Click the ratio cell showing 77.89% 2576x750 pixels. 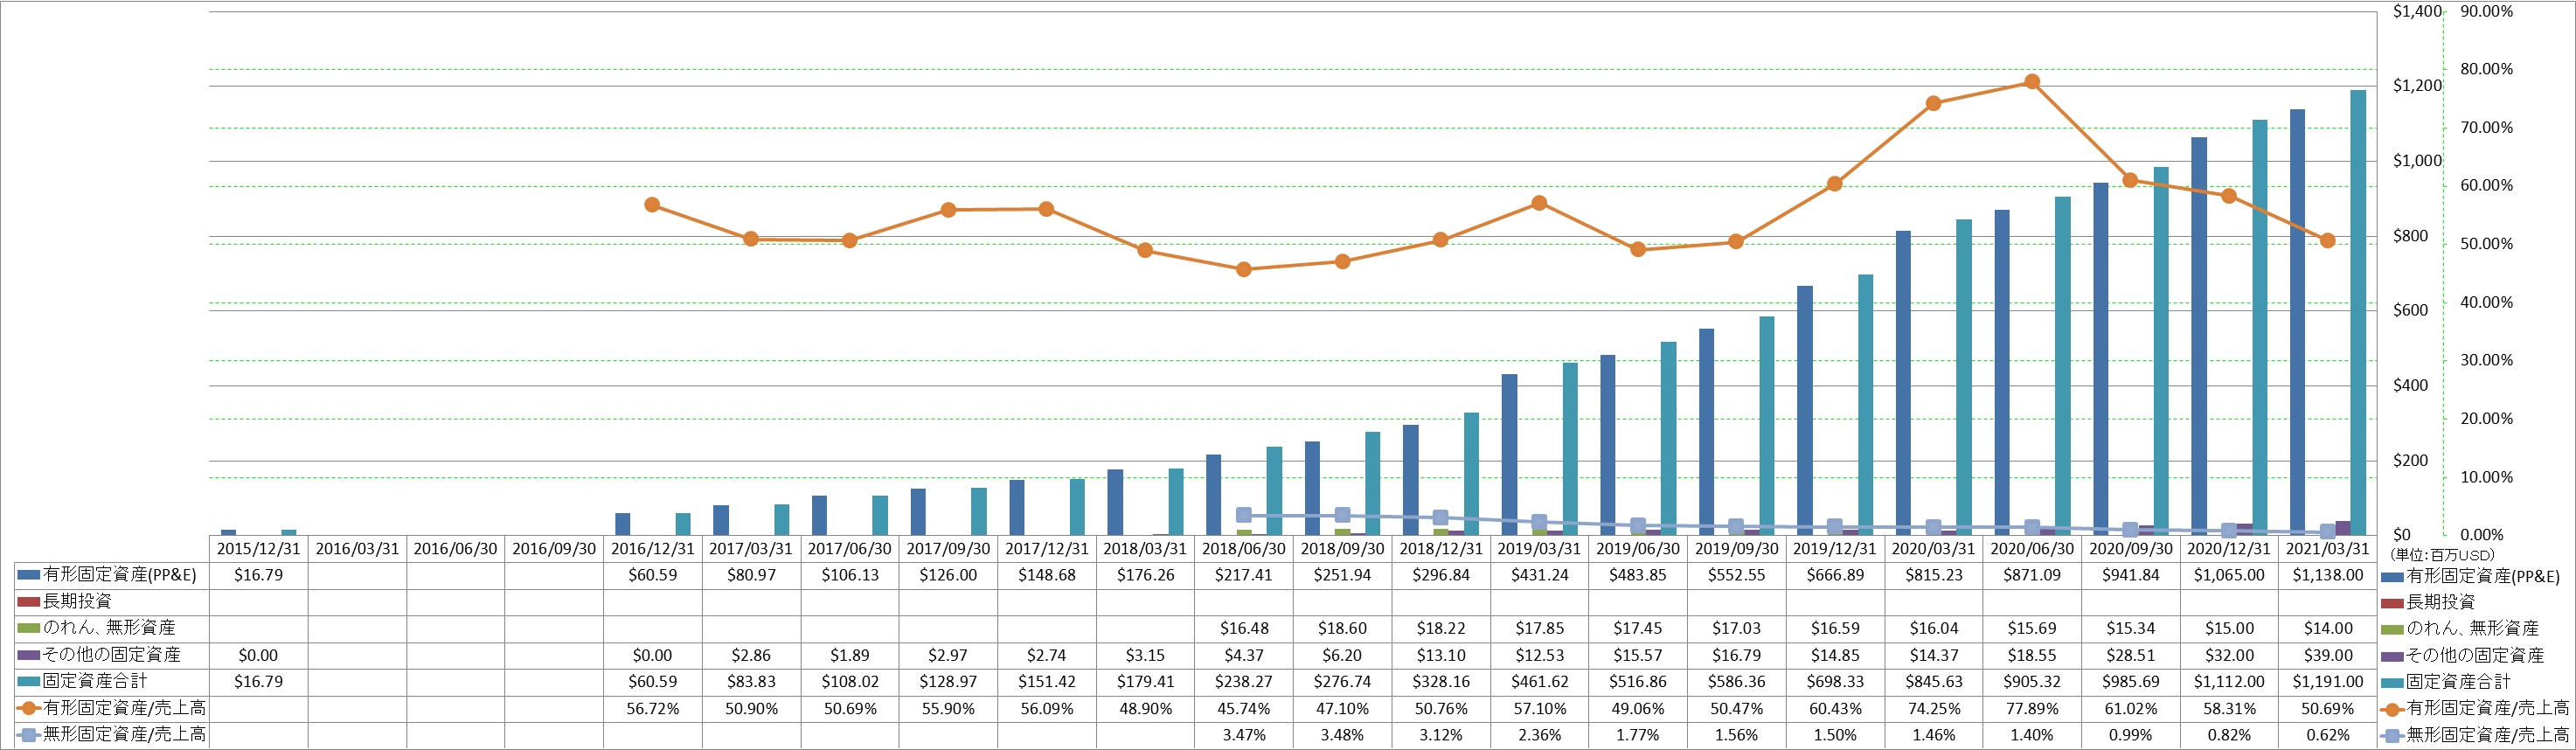2032,709
